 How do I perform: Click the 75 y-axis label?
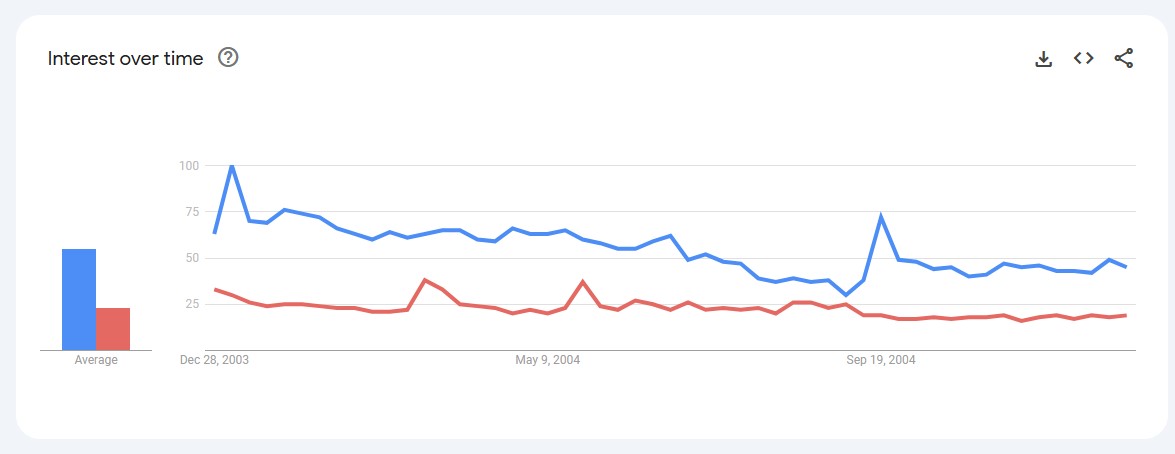(192, 211)
